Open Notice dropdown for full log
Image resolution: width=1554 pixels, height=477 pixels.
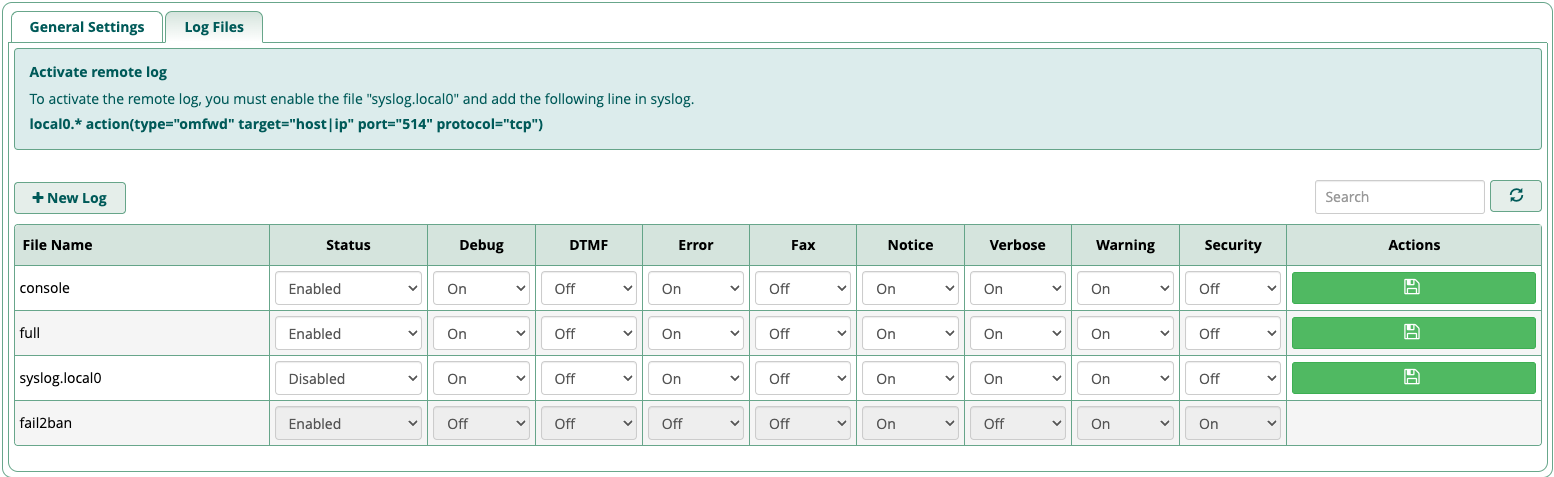(910, 333)
